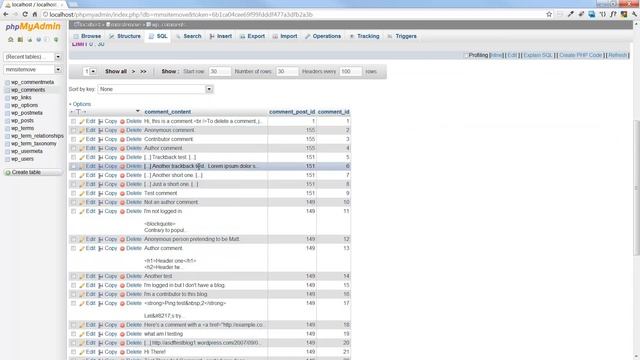Reload the page with refresh icon
The height and width of the screenshot is (360, 640).
pyautogui.click(x=25, y=14)
